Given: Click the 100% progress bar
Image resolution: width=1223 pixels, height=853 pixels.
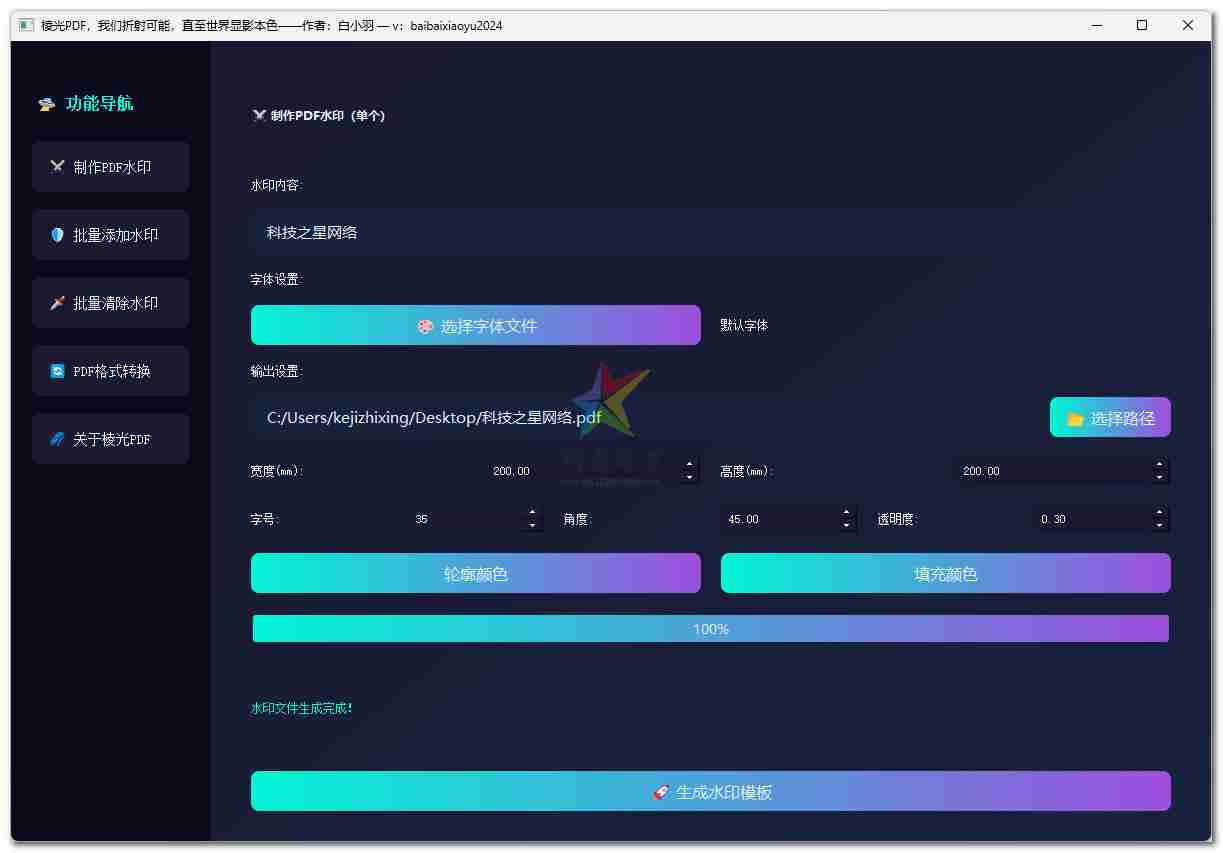Looking at the screenshot, I should (710, 629).
